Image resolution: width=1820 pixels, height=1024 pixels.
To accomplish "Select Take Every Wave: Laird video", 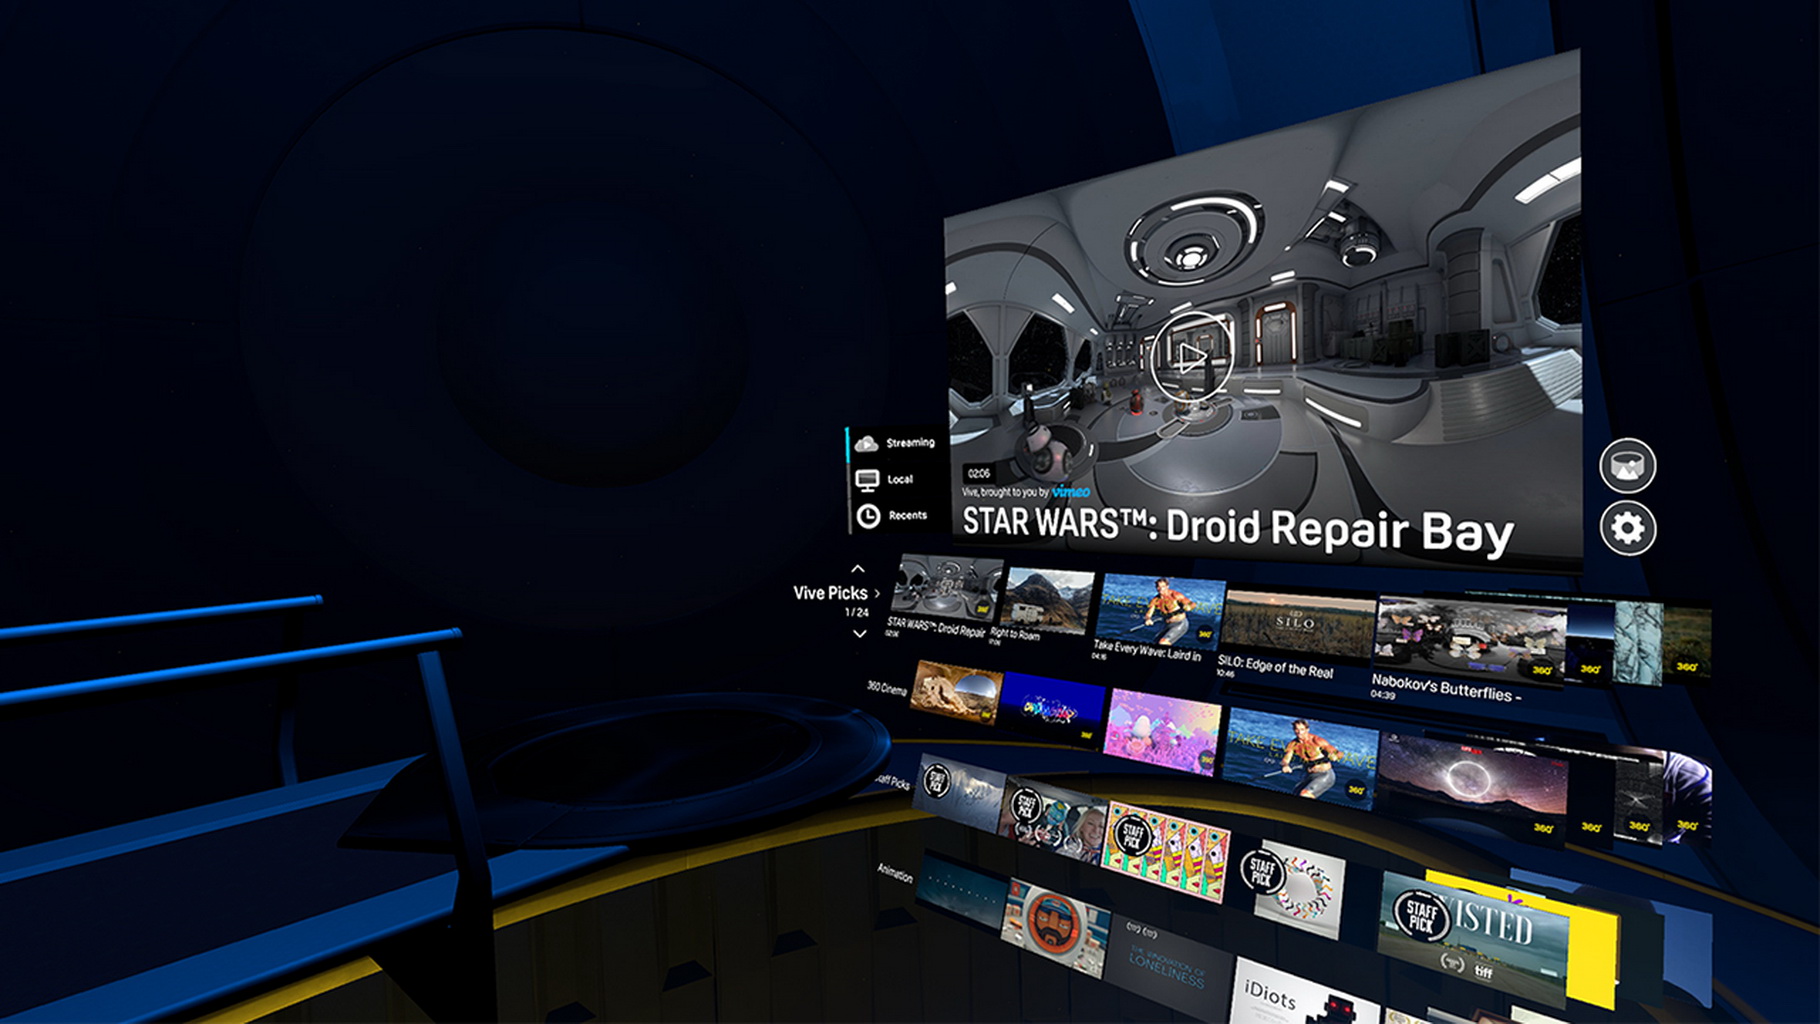I will (1159, 611).
